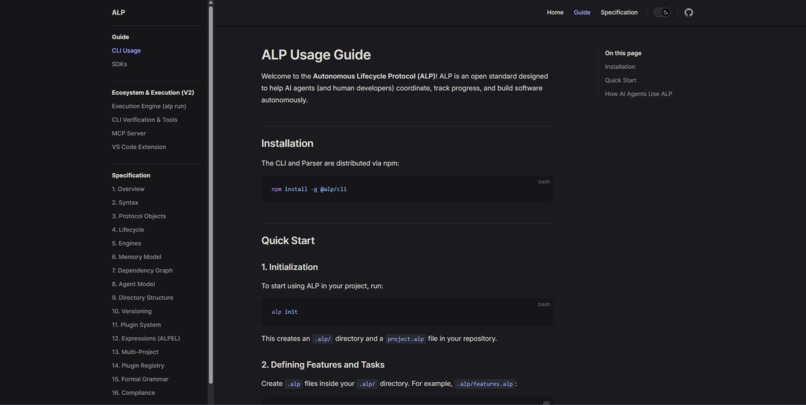Jump to Quick Start in On this page
The width and height of the screenshot is (806, 405).
point(620,80)
